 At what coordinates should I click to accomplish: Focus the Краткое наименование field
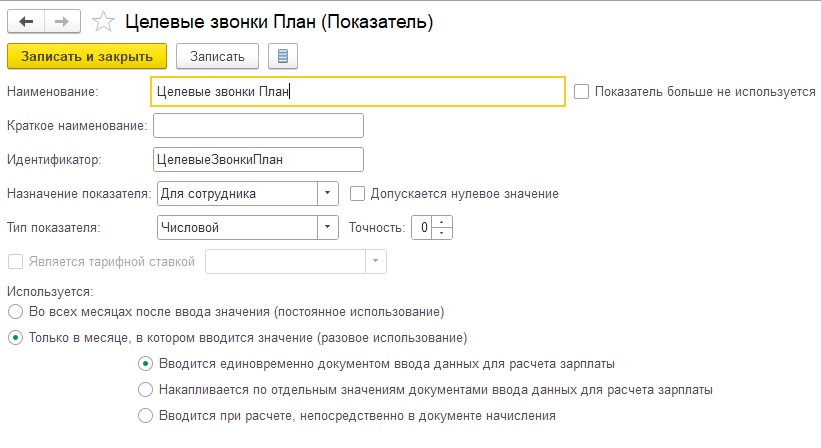(x=257, y=125)
